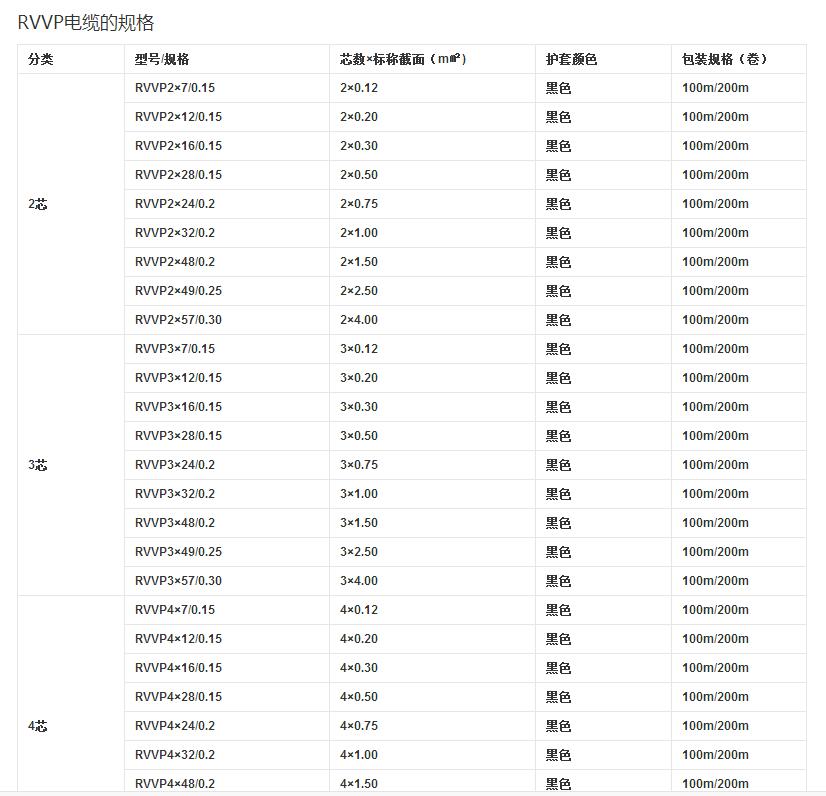The image size is (826, 796).
Task: Click the 3×2.50 cross-section cell
Action: coord(359,552)
